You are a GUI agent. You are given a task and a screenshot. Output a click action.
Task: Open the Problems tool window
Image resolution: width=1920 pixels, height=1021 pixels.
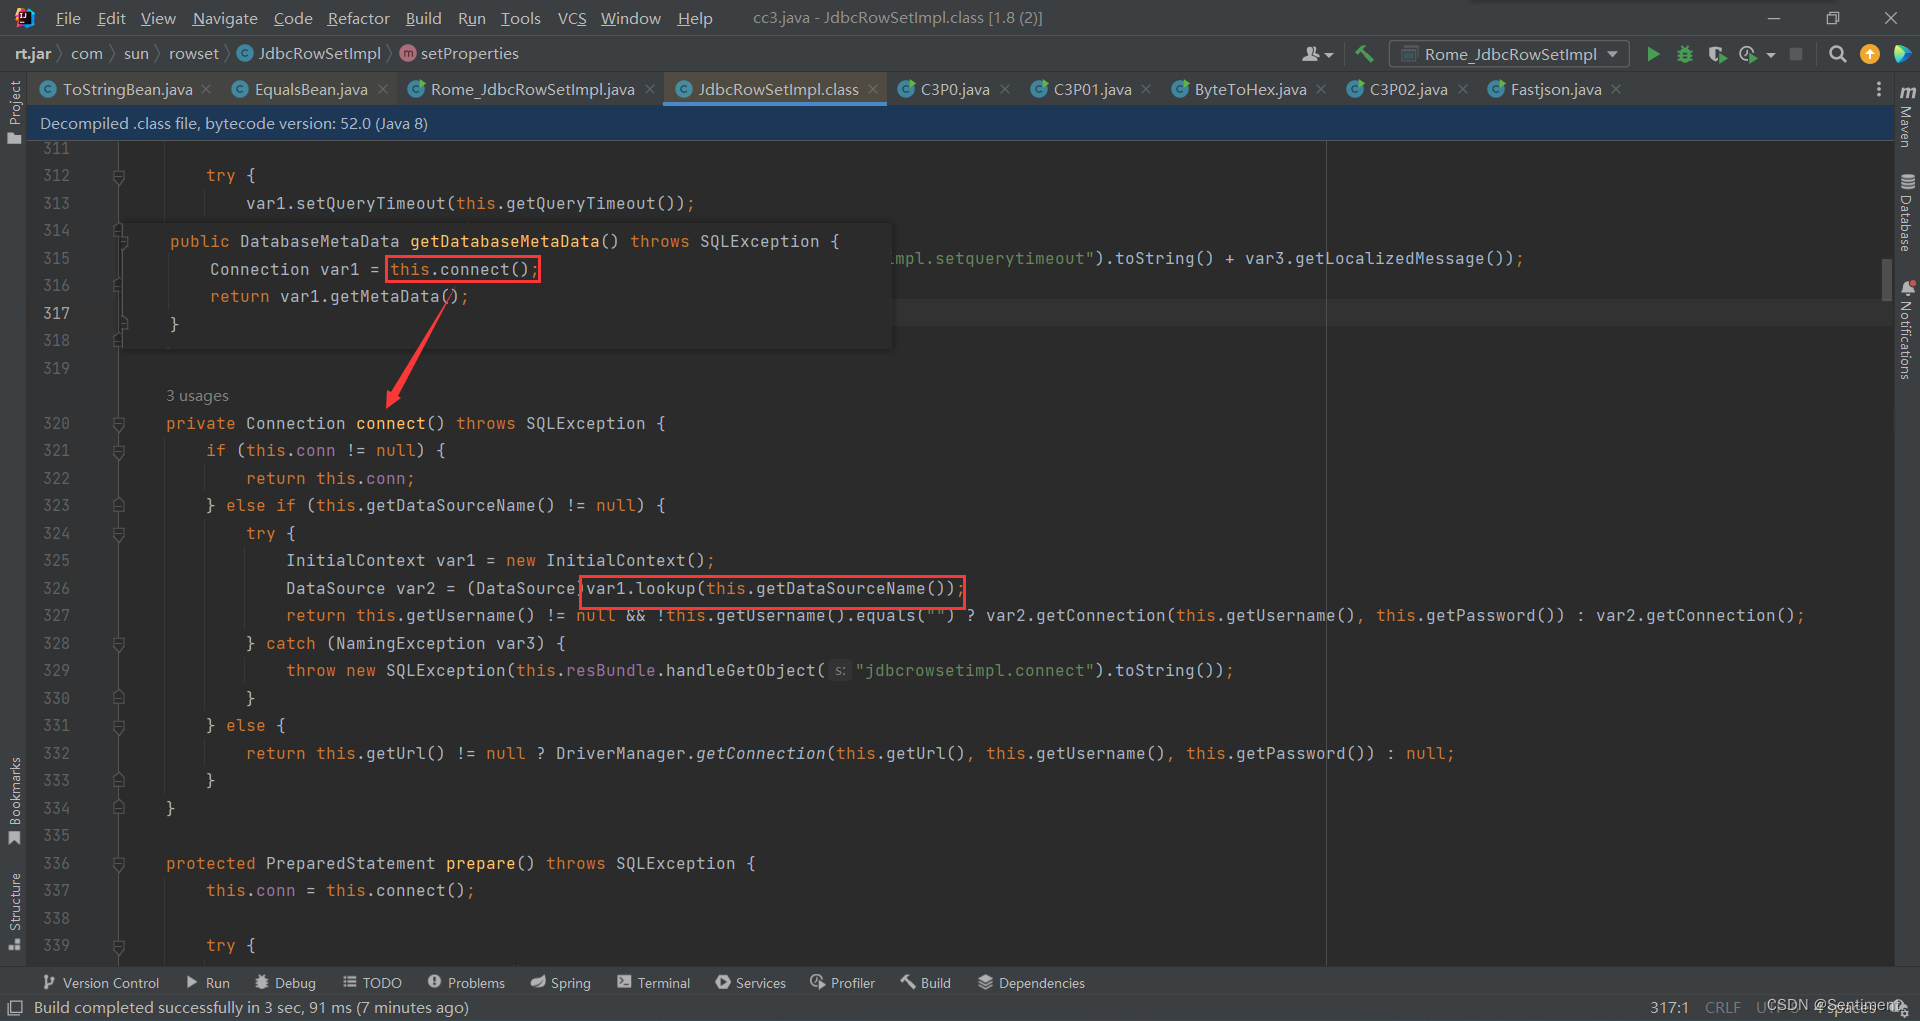(x=466, y=983)
